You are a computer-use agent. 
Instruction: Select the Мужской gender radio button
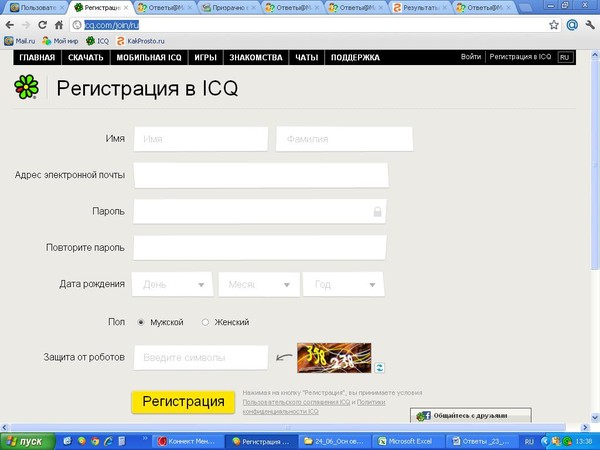[x=141, y=322]
